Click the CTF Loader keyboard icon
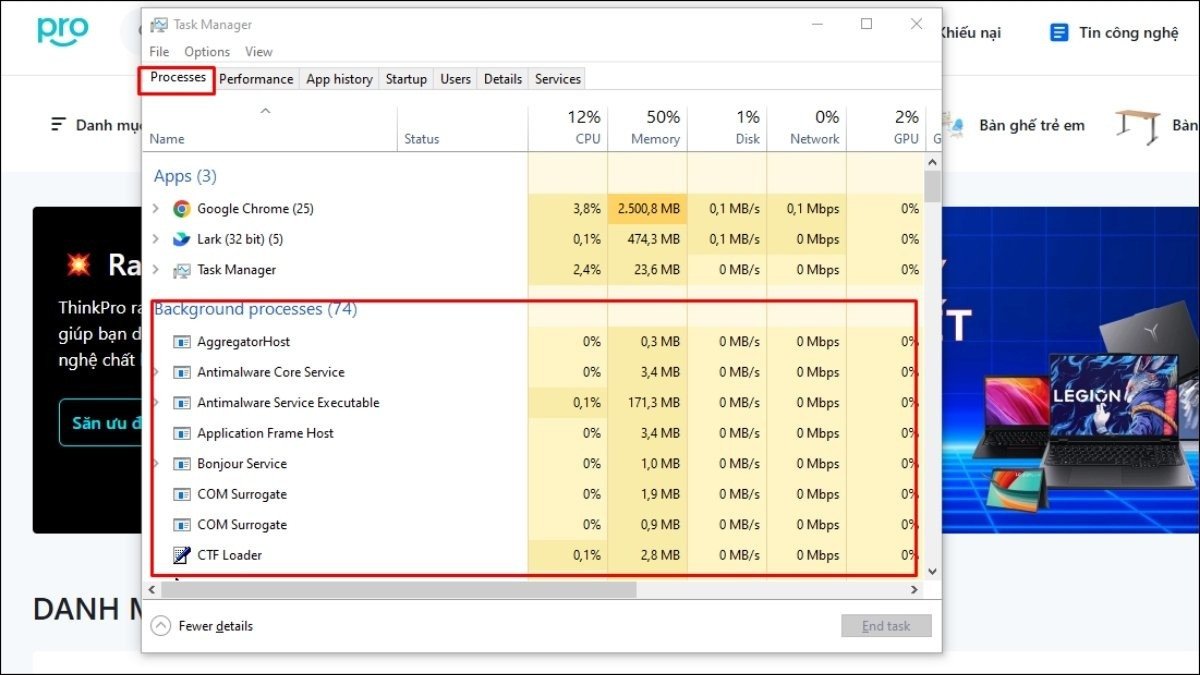The image size is (1200, 675). coord(184,555)
